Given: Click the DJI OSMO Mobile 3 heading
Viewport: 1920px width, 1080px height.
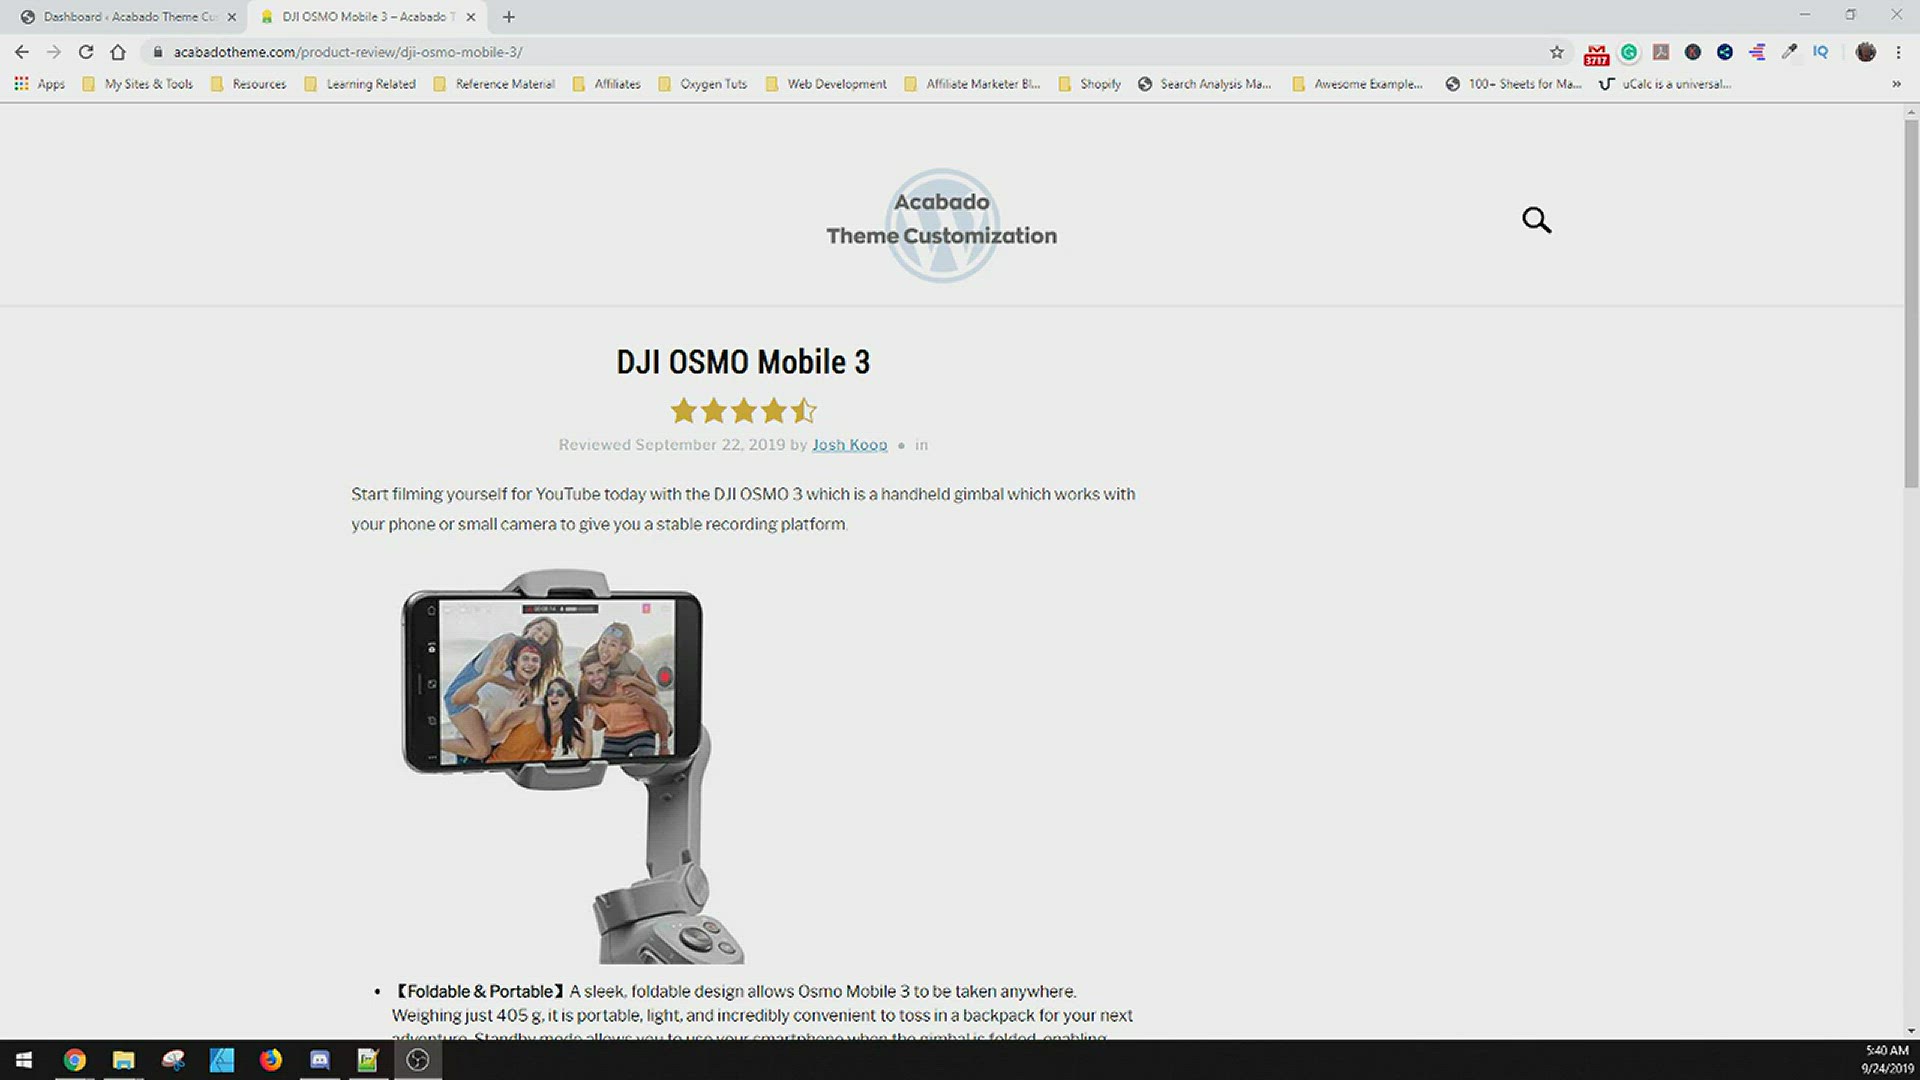Looking at the screenshot, I should click(743, 362).
